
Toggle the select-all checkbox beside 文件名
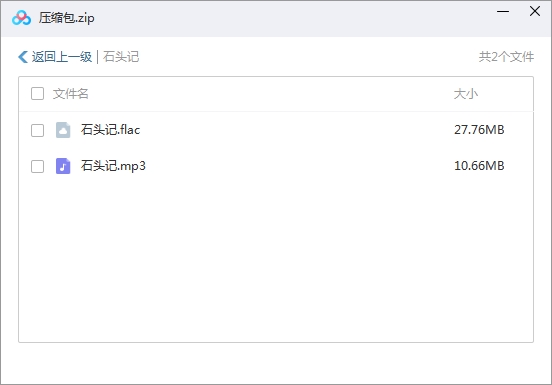coord(37,94)
